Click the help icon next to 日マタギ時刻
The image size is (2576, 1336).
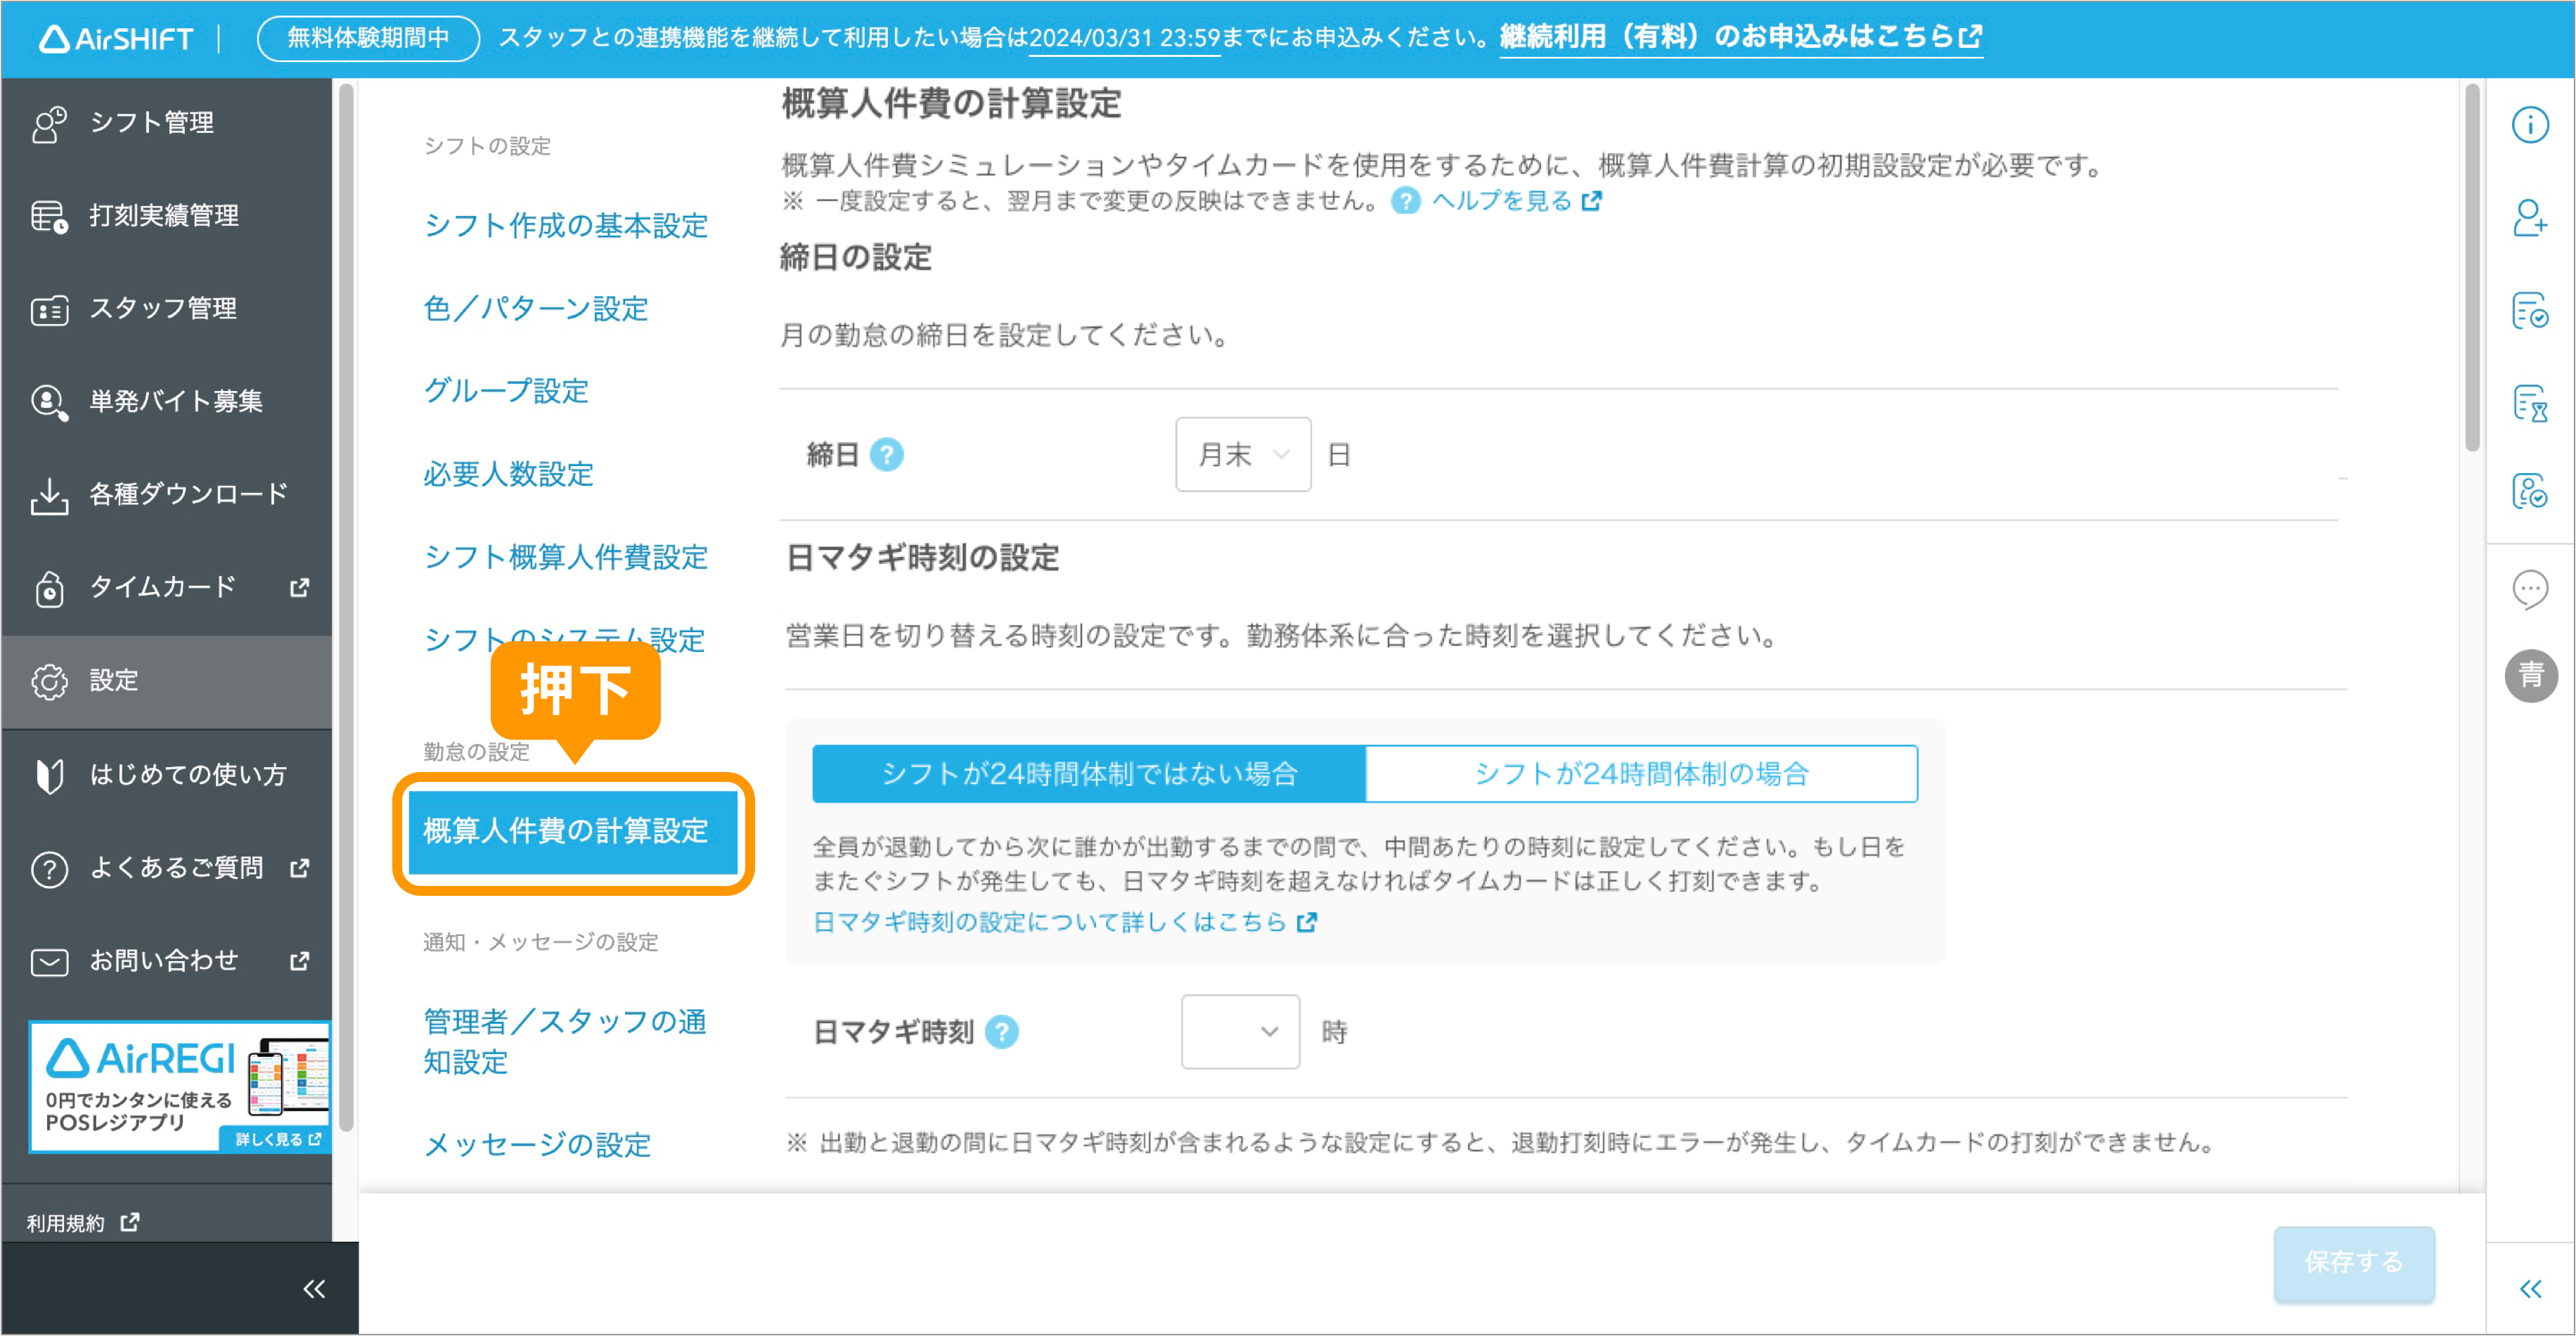(x=1001, y=1032)
